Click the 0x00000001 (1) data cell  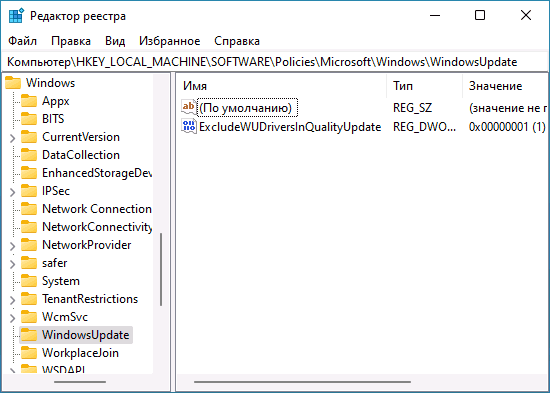tap(507, 127)
